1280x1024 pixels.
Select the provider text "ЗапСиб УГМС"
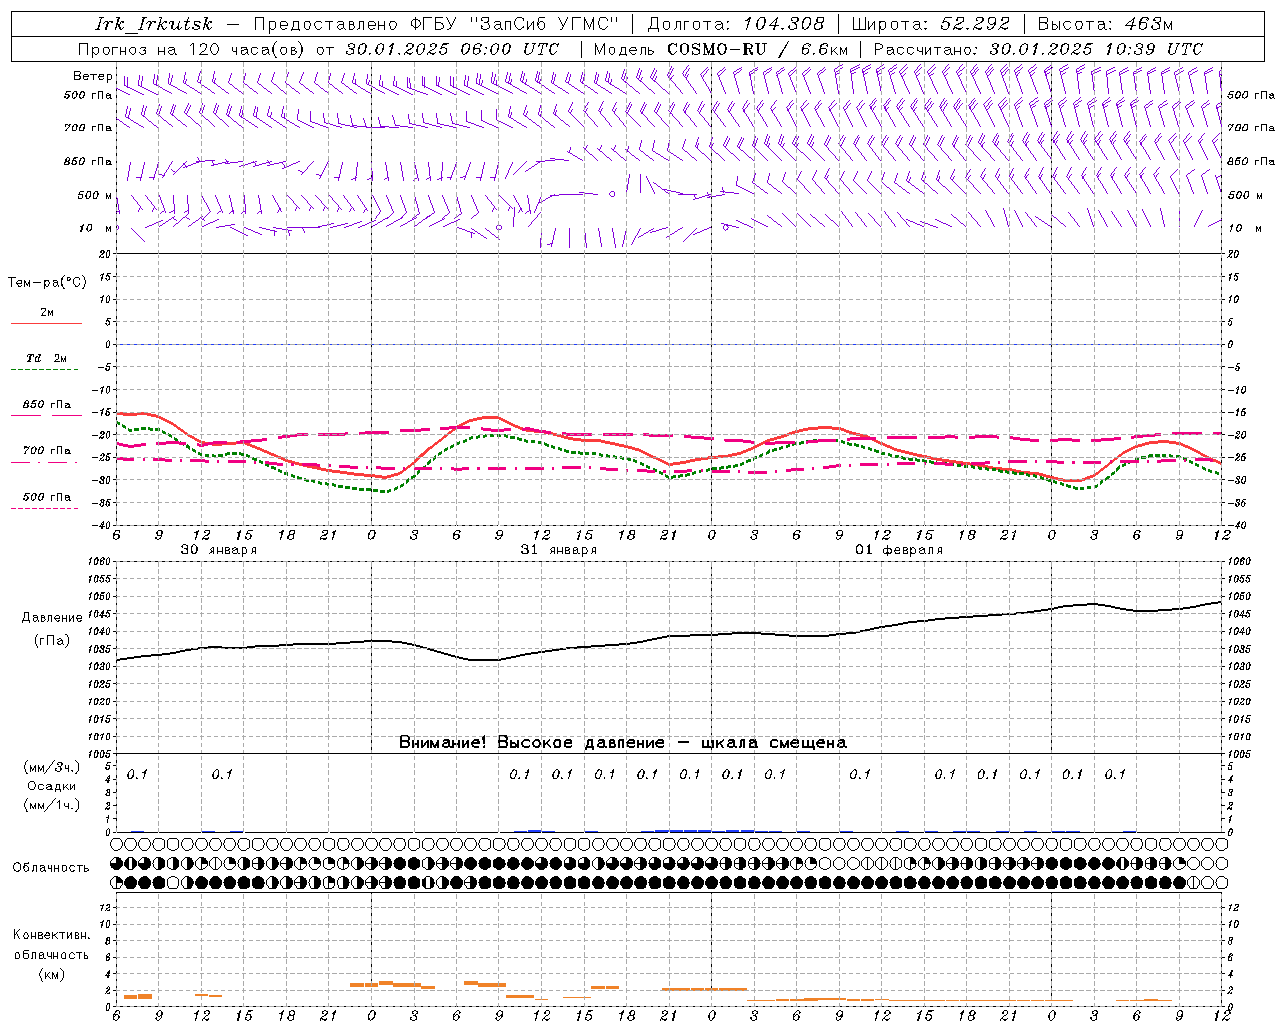(x=544, y=24)
